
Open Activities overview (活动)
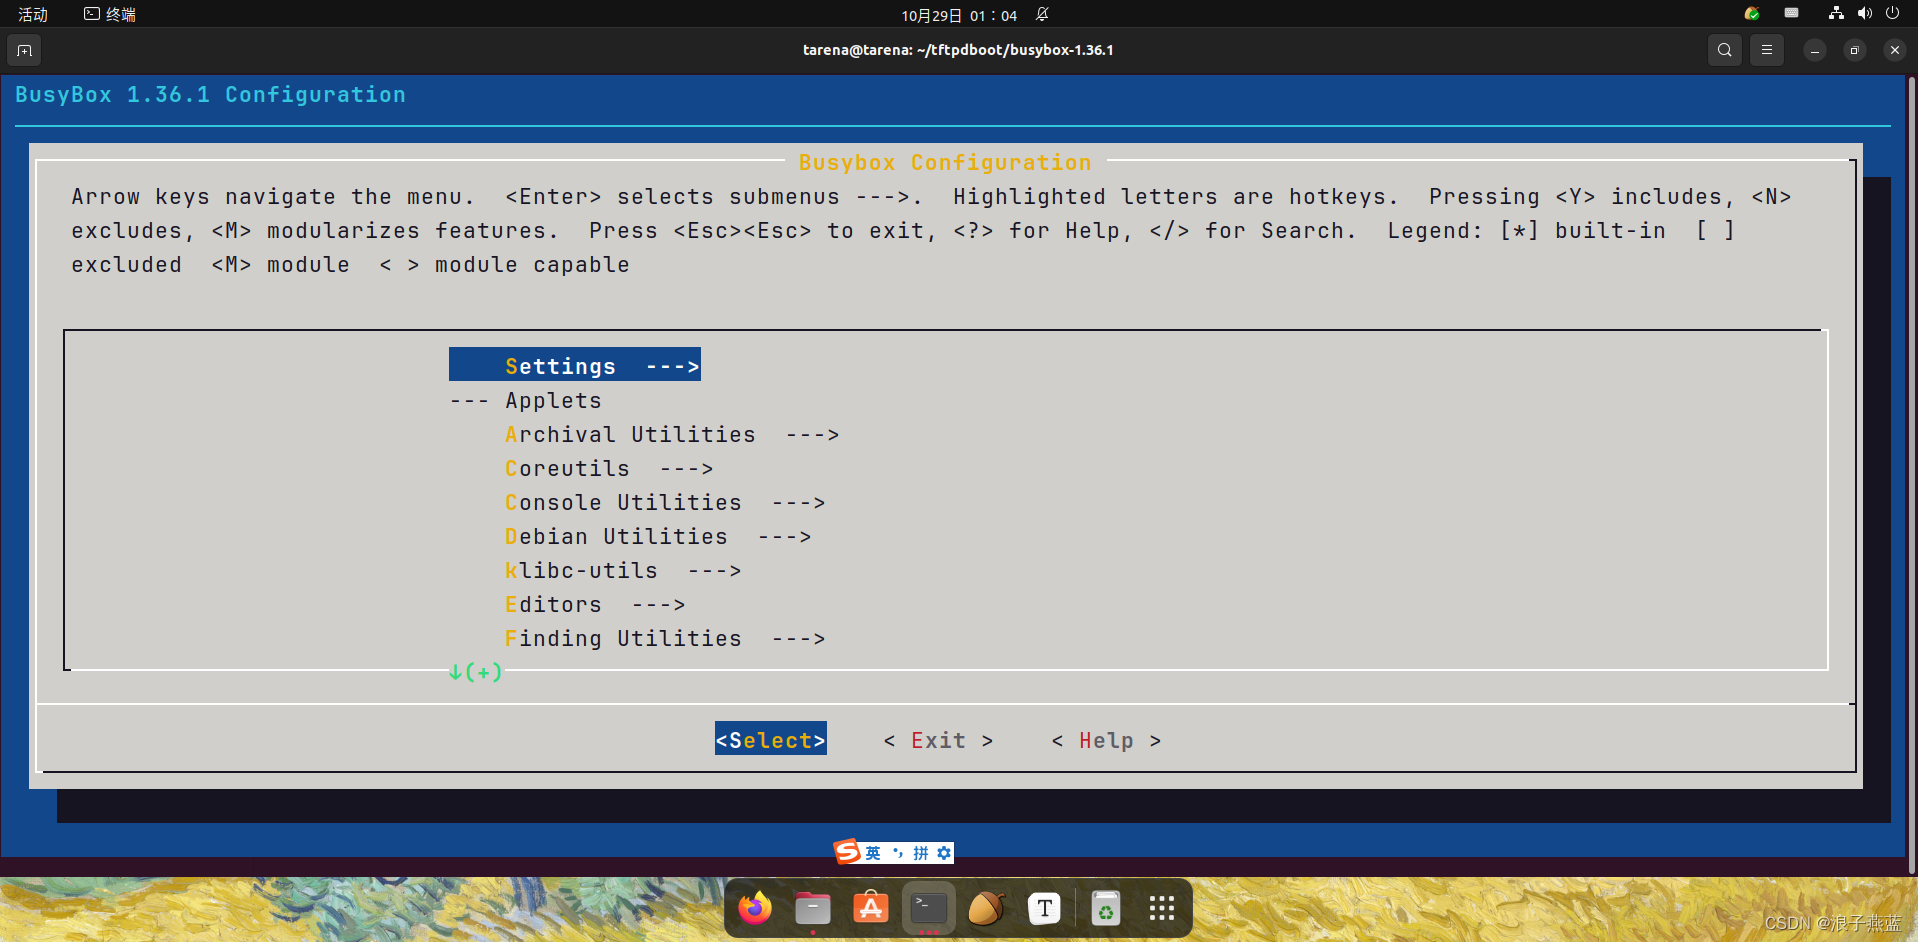click(x=33, y=14)
